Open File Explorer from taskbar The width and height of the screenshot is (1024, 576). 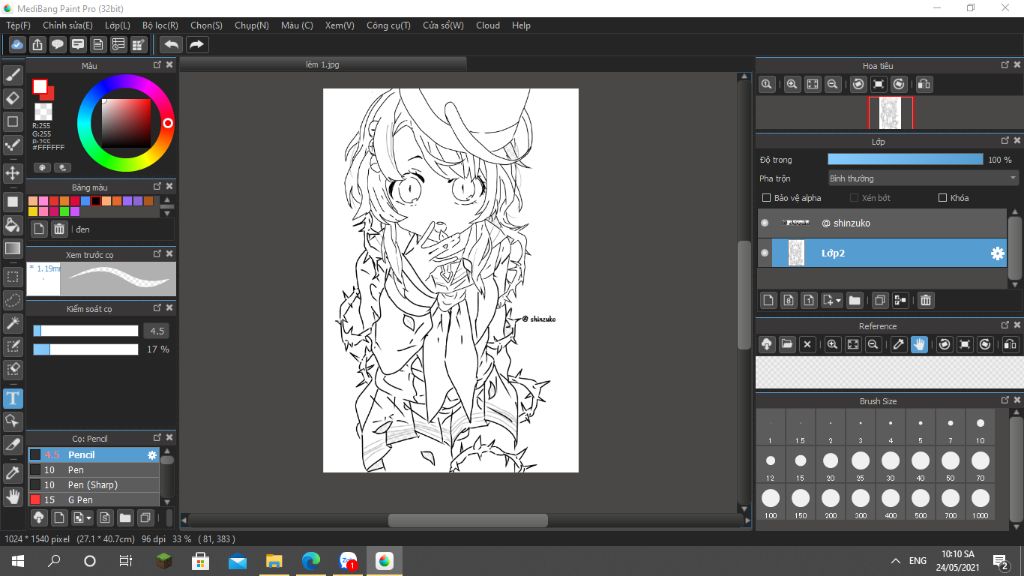(274, 561)
